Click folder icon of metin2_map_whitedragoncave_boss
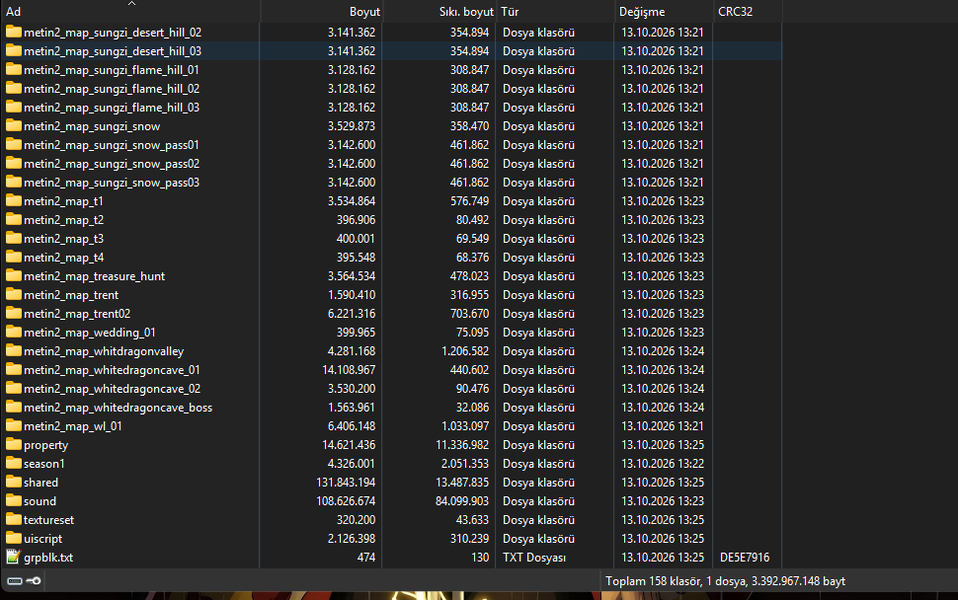The height and width of the screenshot is (600, 958). tap(13, 407)
